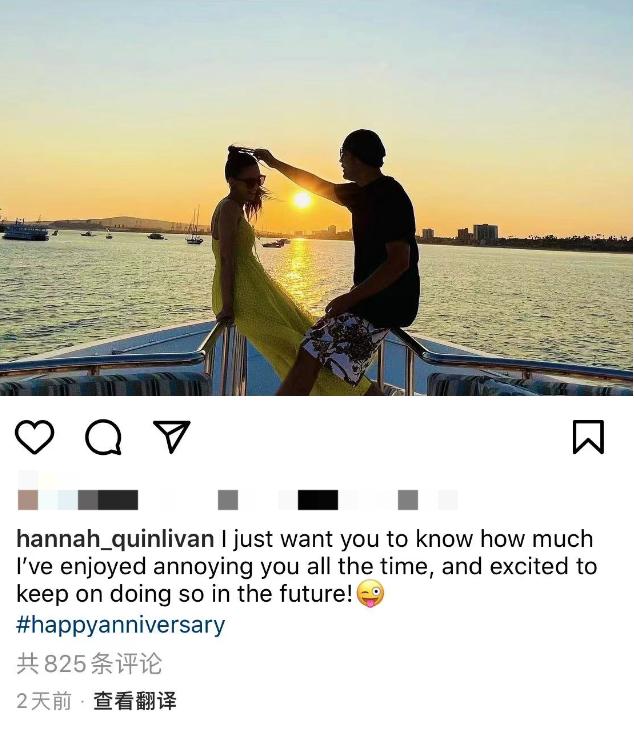
Task: Click the black pixelated block in likes row
Action: tap(318, 500)
